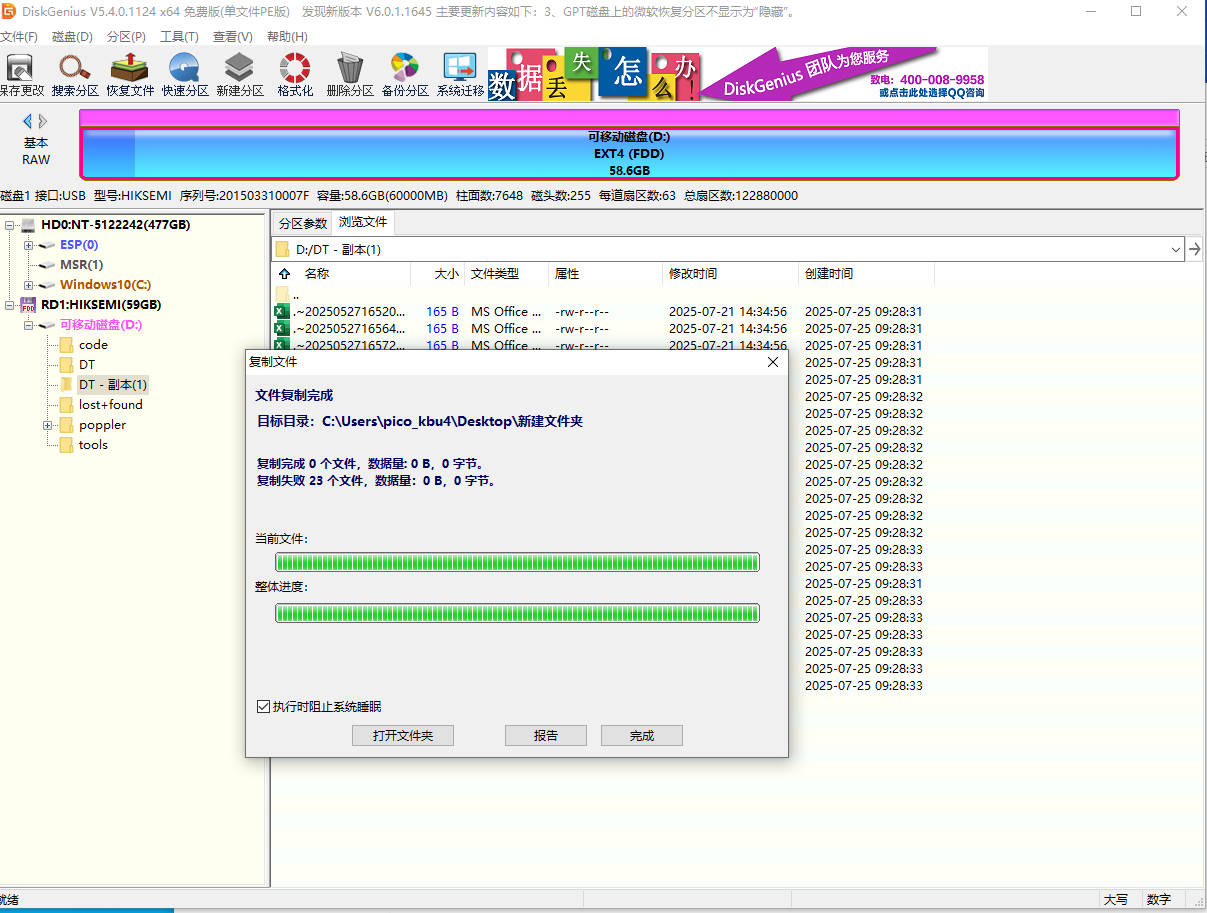The width and height of the screenshot is (1207, 913).
Task: Expand the poppler folder node
Action: pos(48,425)
